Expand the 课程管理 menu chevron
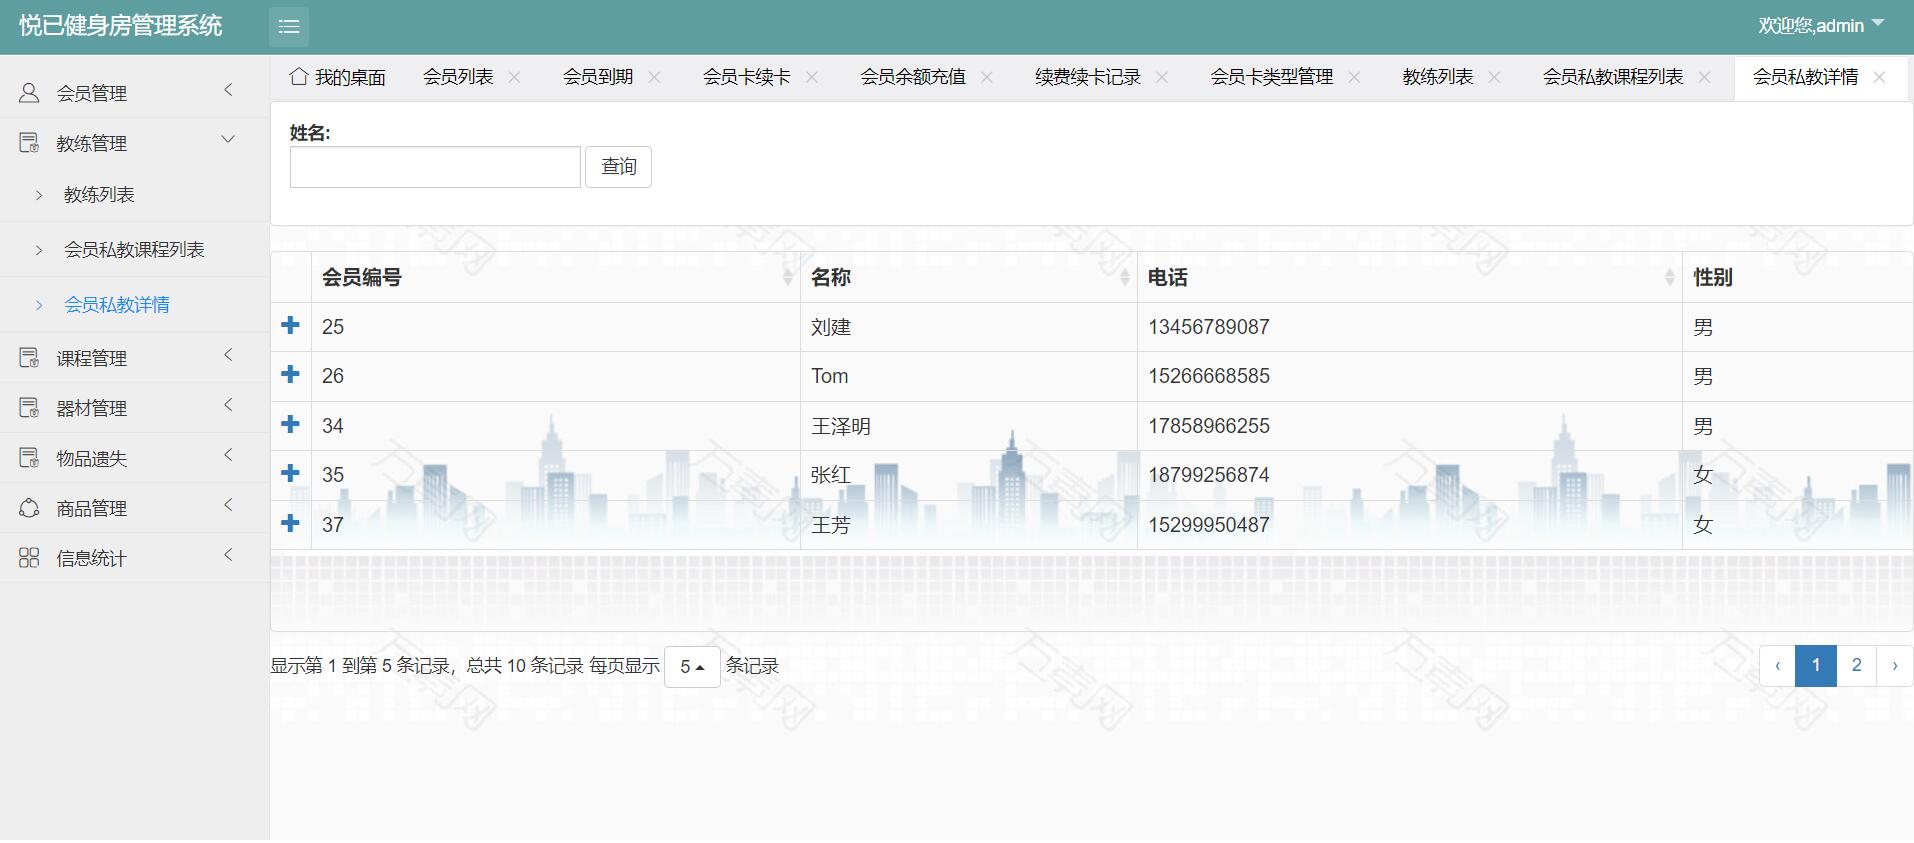 228,355
